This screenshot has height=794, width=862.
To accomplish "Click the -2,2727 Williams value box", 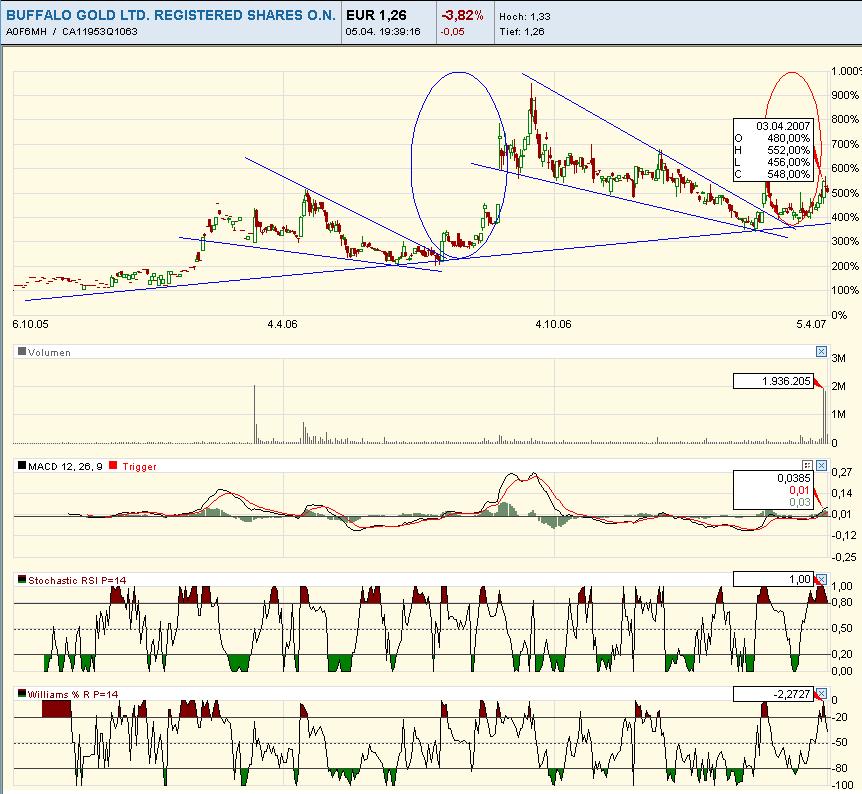I will click(773, 694).
